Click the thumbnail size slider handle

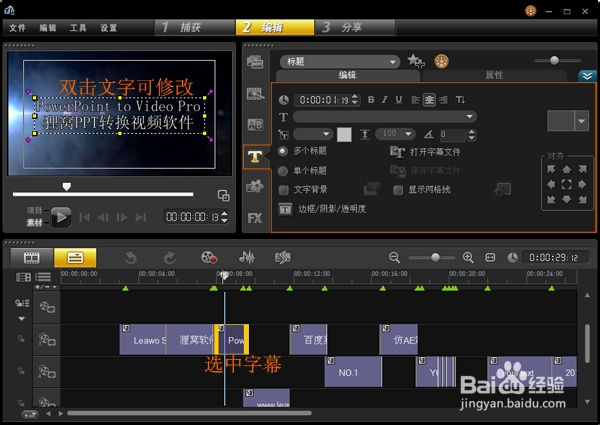(554, 60)
